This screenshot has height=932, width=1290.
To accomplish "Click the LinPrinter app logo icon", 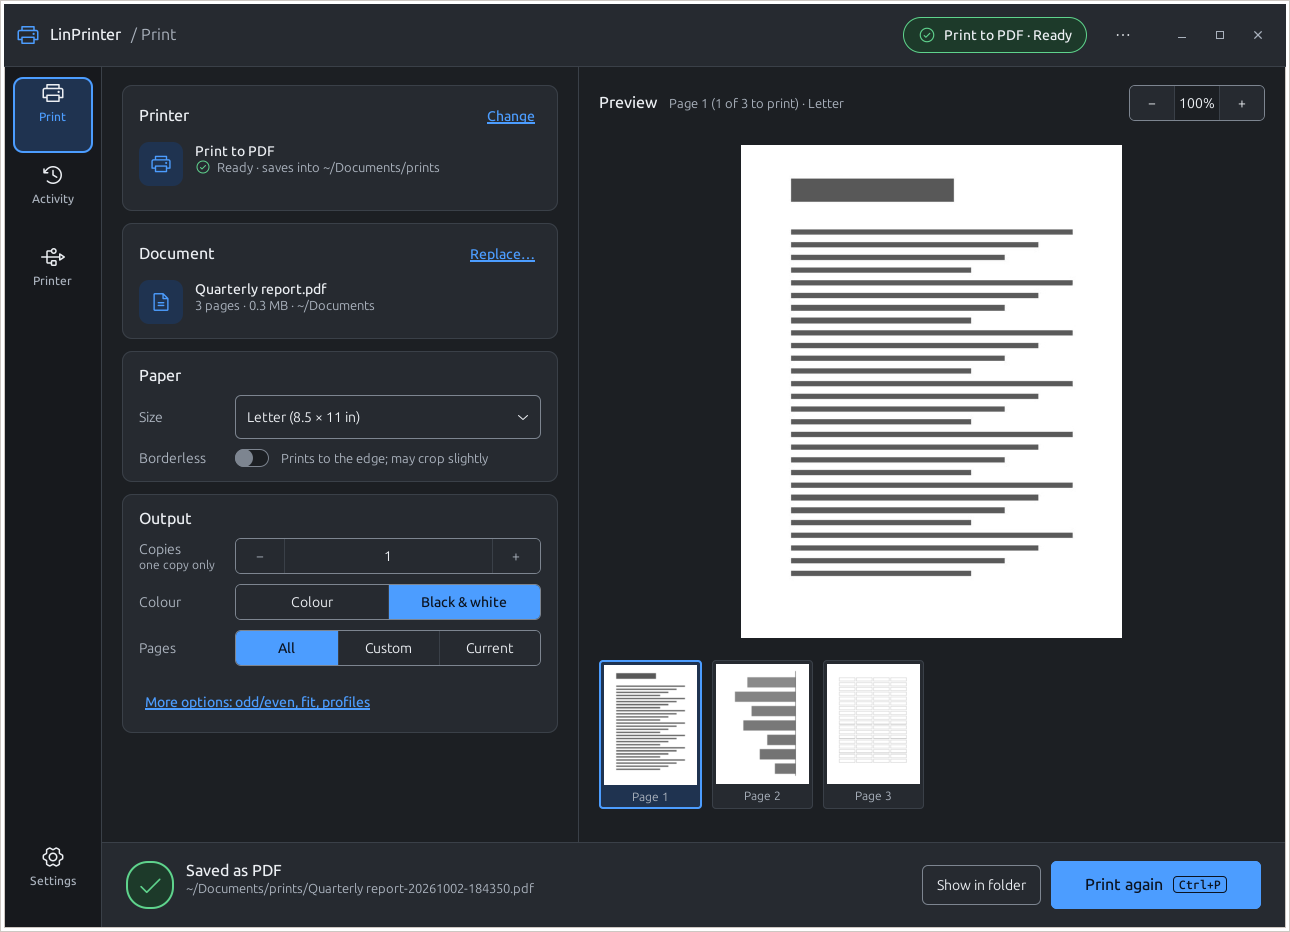I will tap(28, 35).
